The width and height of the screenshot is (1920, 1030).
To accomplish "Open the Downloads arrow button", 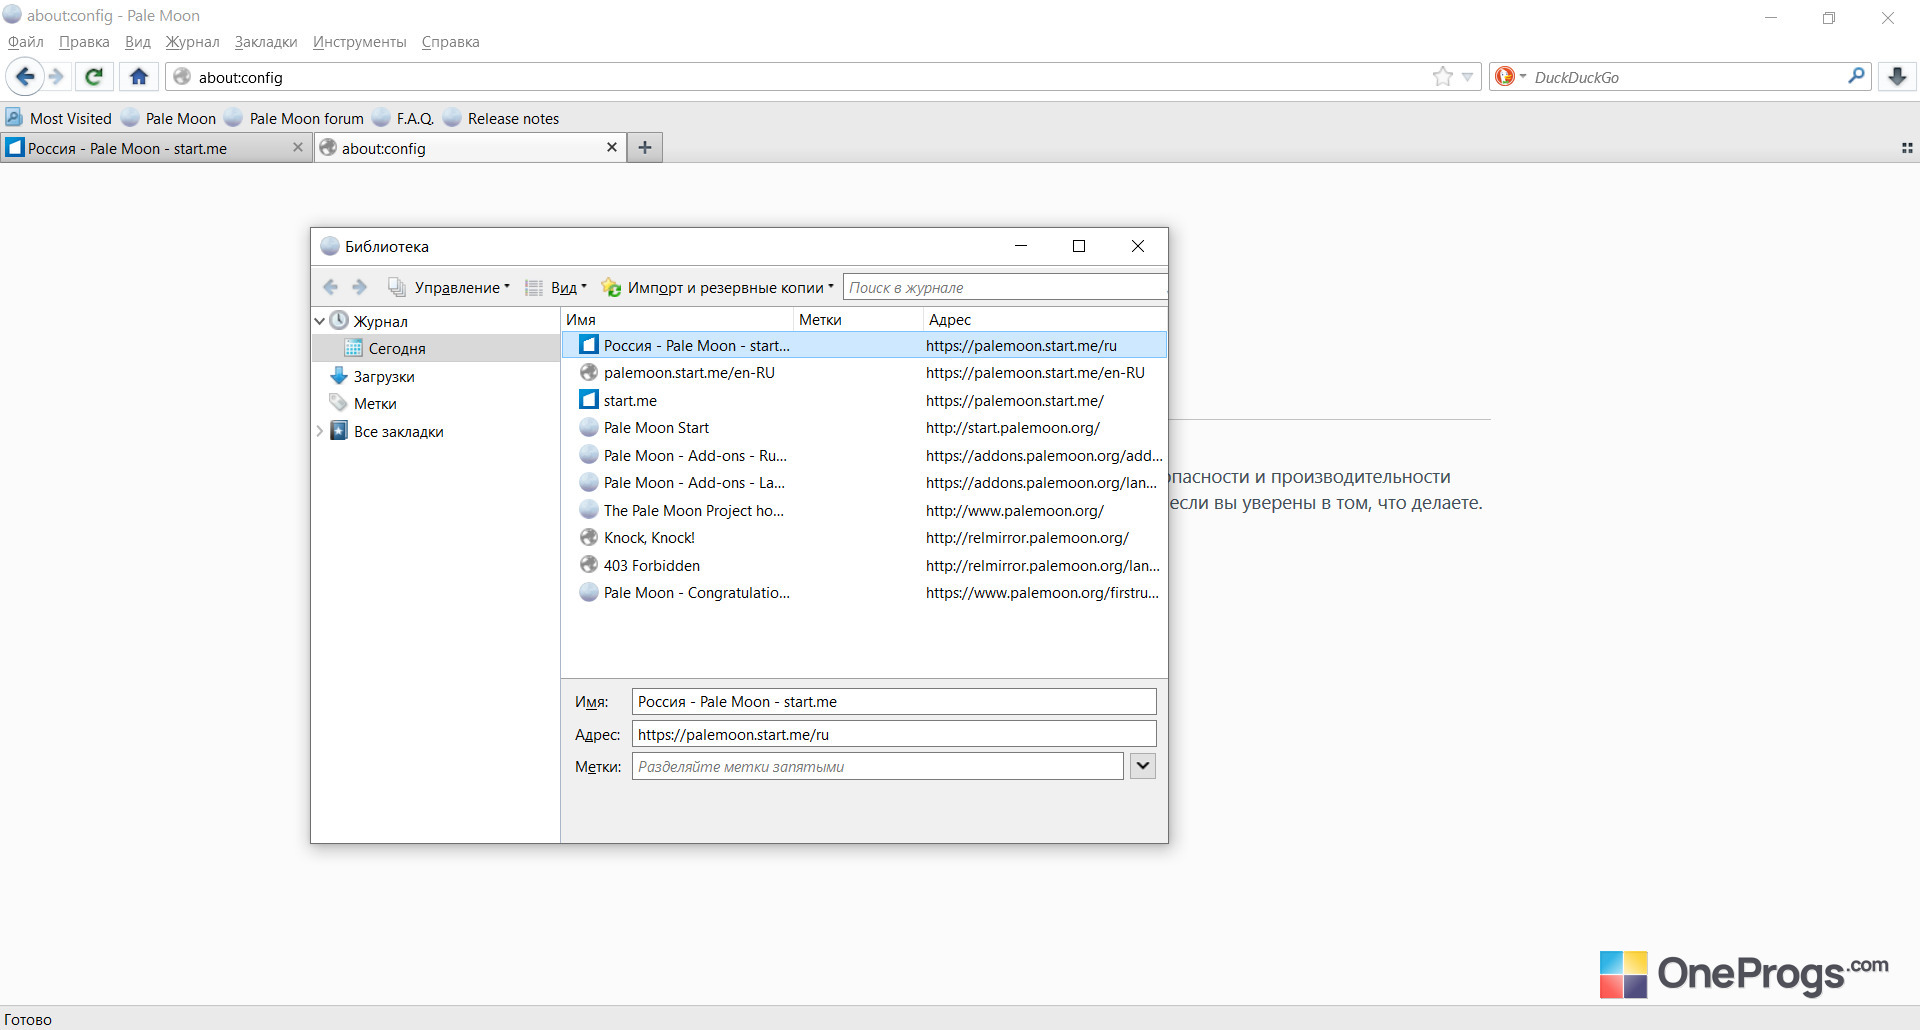I will click(x=1897, y=76).
